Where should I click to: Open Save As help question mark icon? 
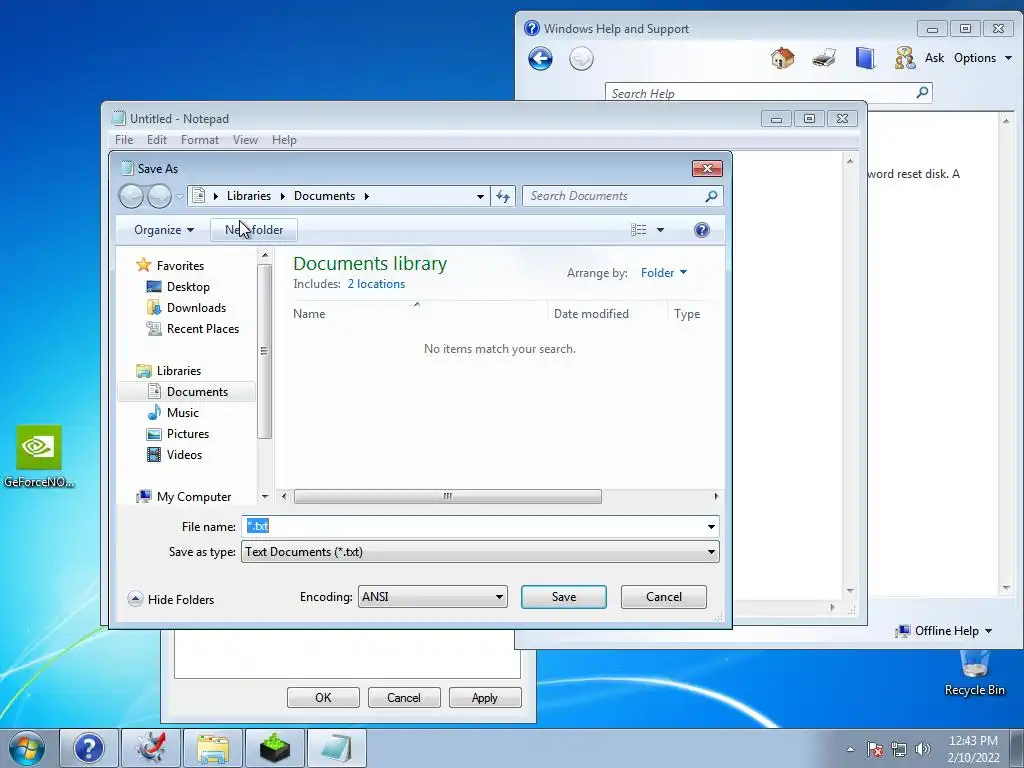pyautogui.click(x=701, y=230)
